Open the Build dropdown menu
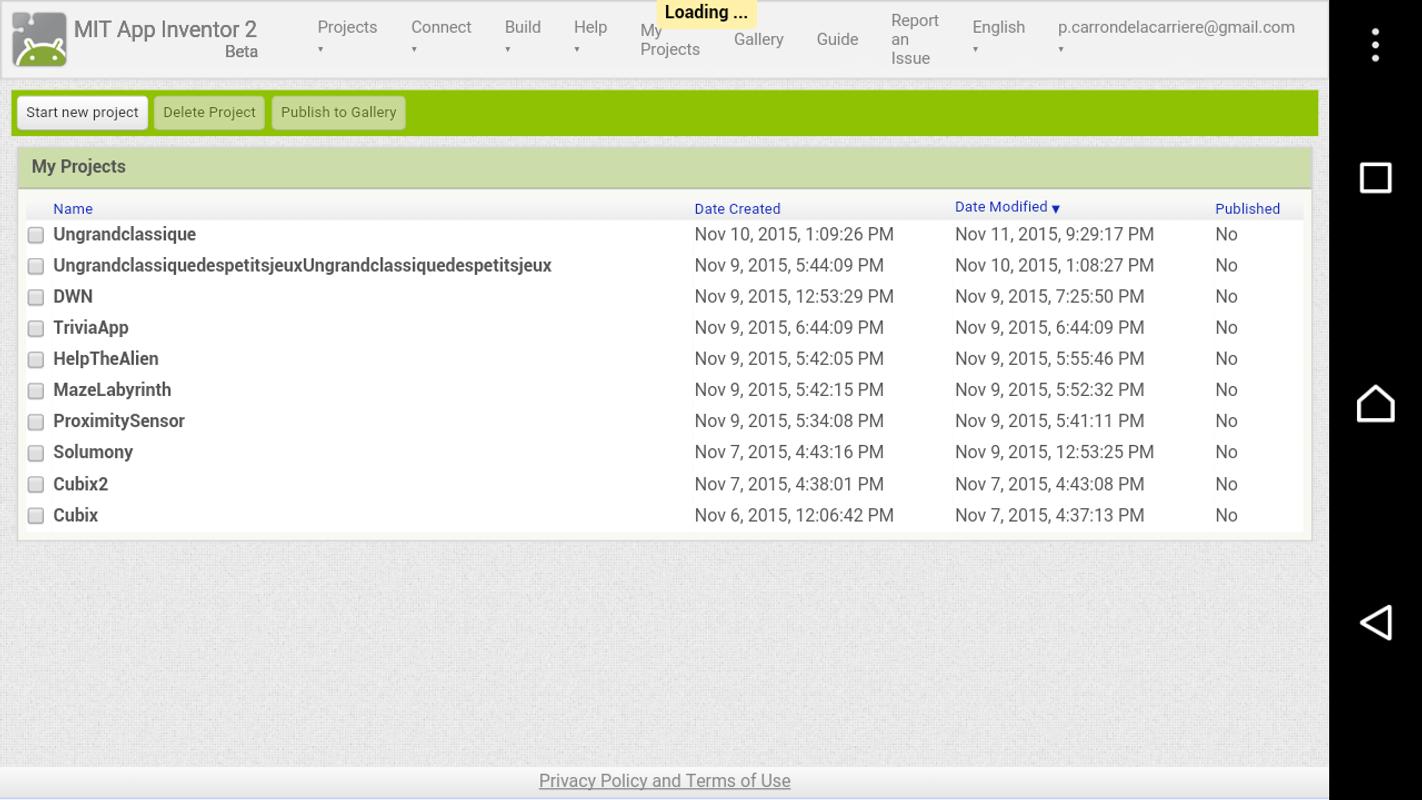 522,35
